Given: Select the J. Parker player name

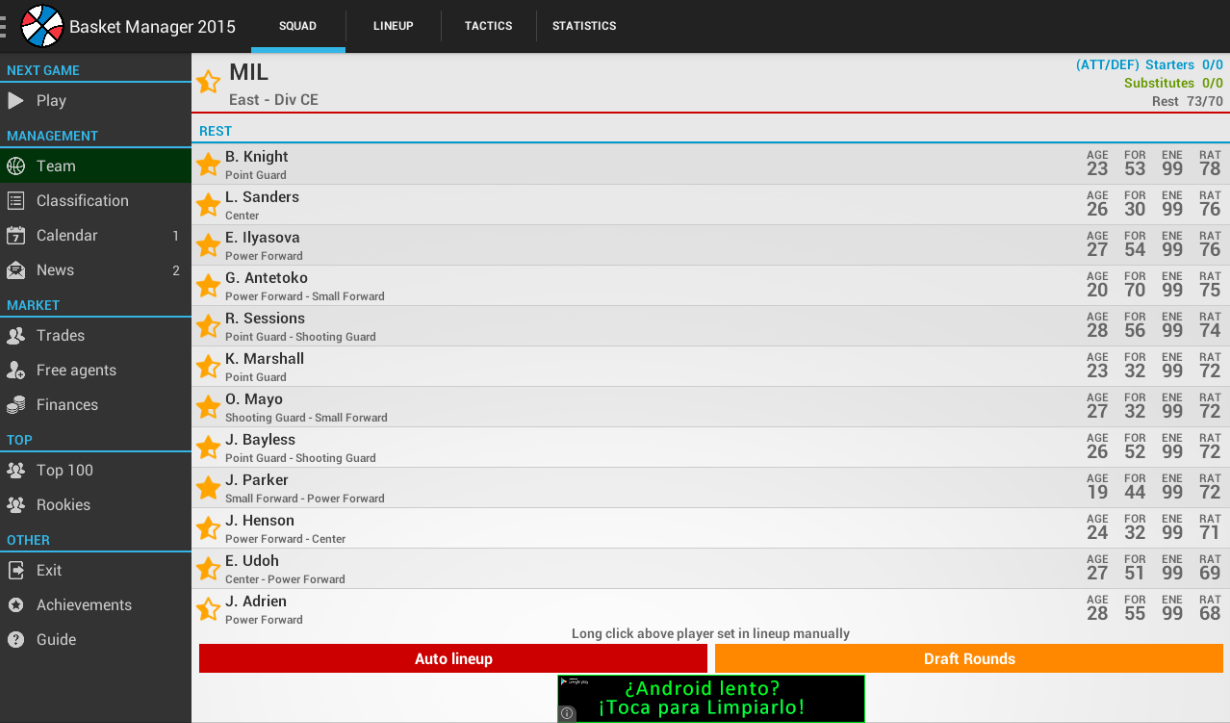Looking at the screenshot, I should [x=257, y=480].
